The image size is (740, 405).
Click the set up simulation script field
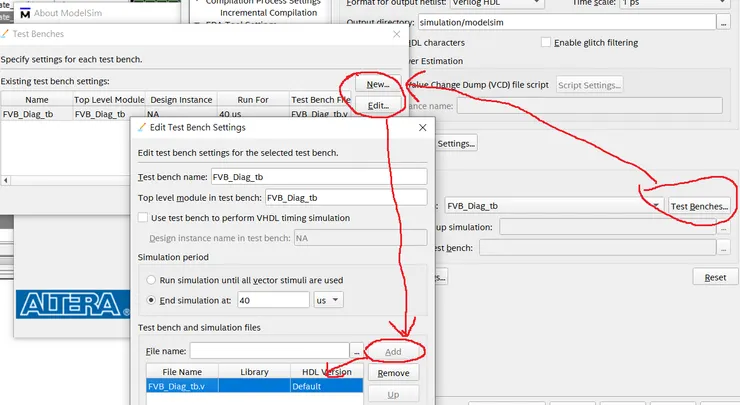[607, 227]
